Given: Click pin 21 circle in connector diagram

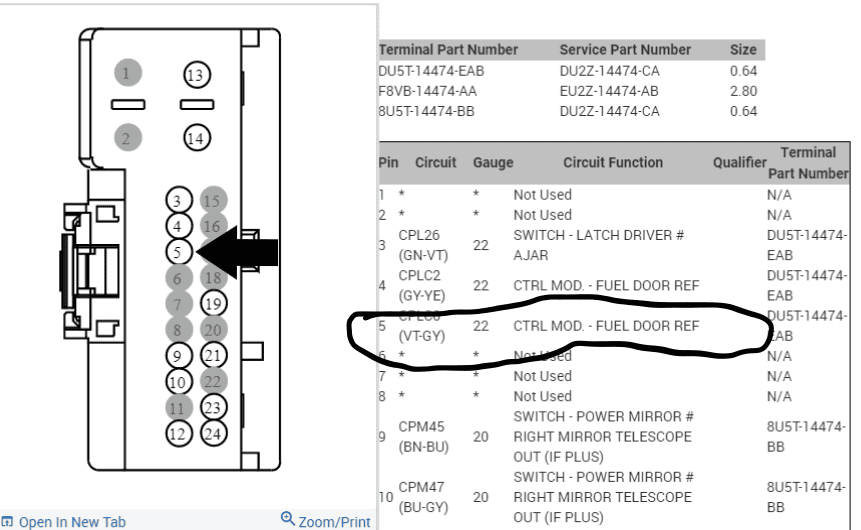Looking at the screenshot, I should tap(214, 355).
